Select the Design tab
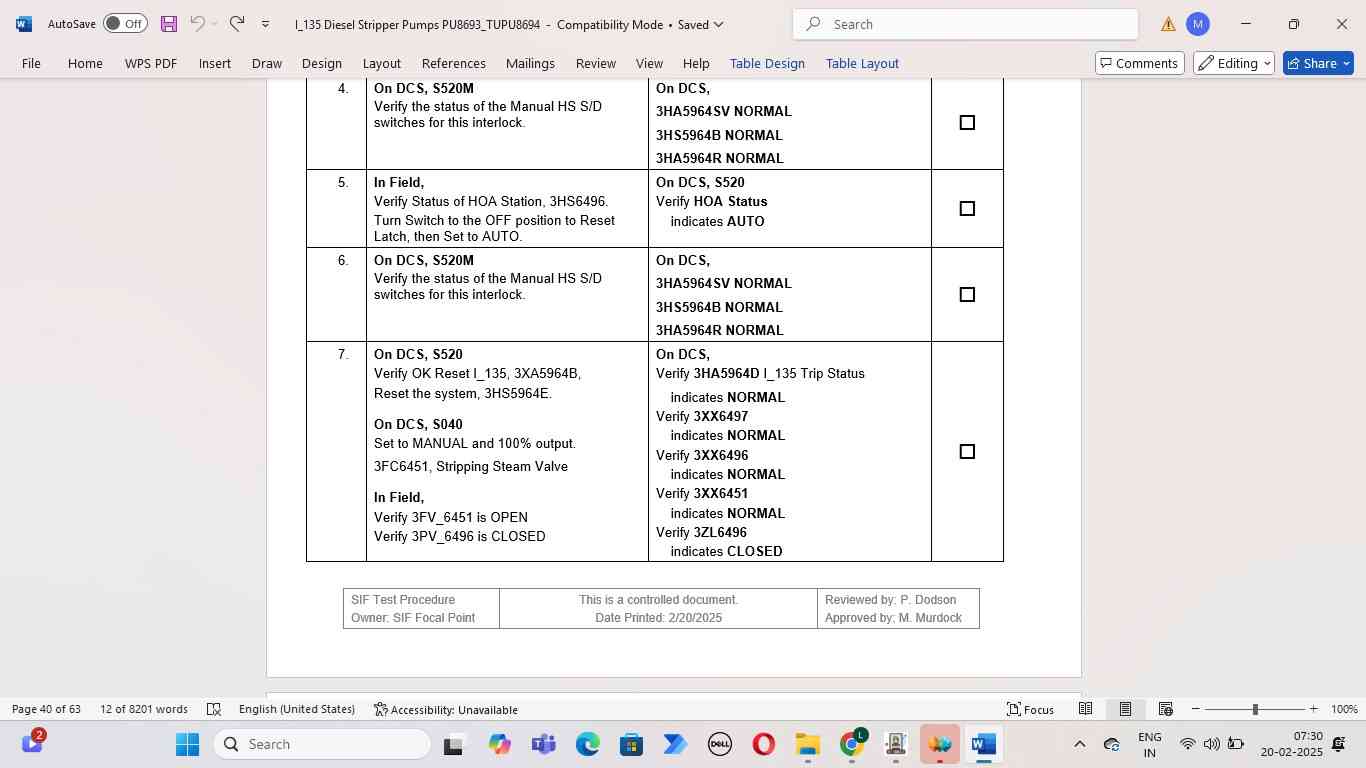 coord(322,63)
